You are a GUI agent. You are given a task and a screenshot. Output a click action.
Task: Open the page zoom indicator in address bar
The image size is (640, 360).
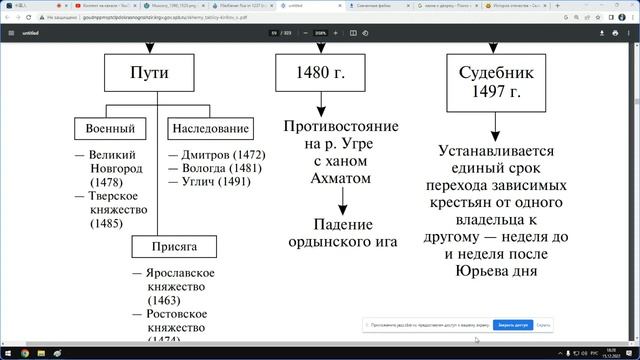point(576,18)
